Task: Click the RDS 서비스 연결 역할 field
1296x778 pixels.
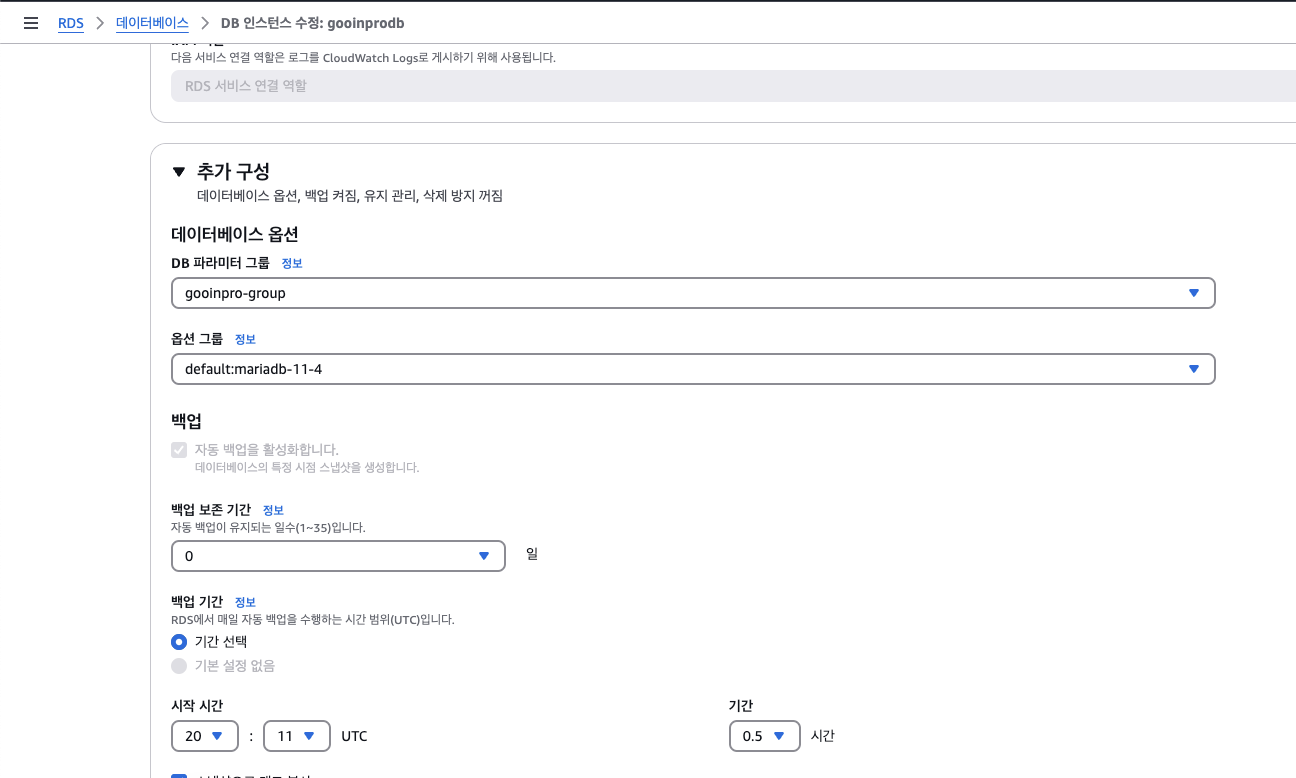Action: (x=733, y=86)
